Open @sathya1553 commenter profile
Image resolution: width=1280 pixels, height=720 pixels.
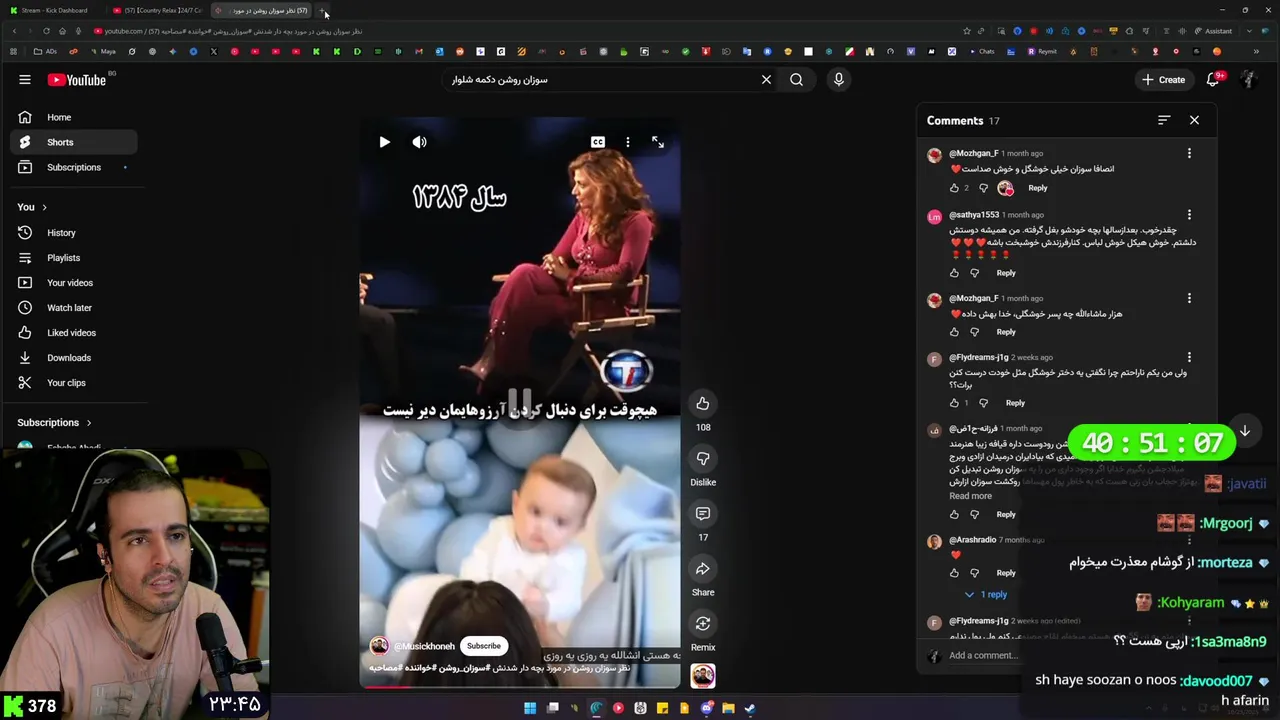(973, 215)
